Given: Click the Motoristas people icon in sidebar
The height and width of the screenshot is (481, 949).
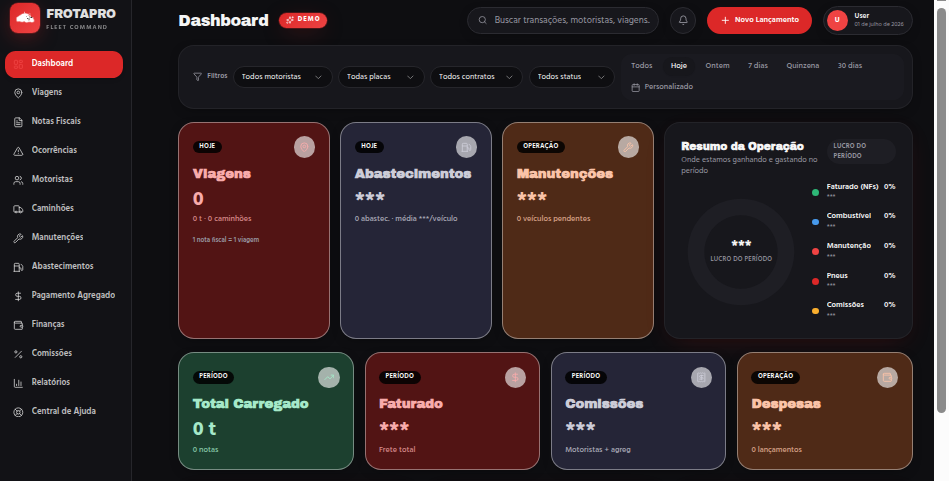Looking at the screenshot, I should (18, 180).
